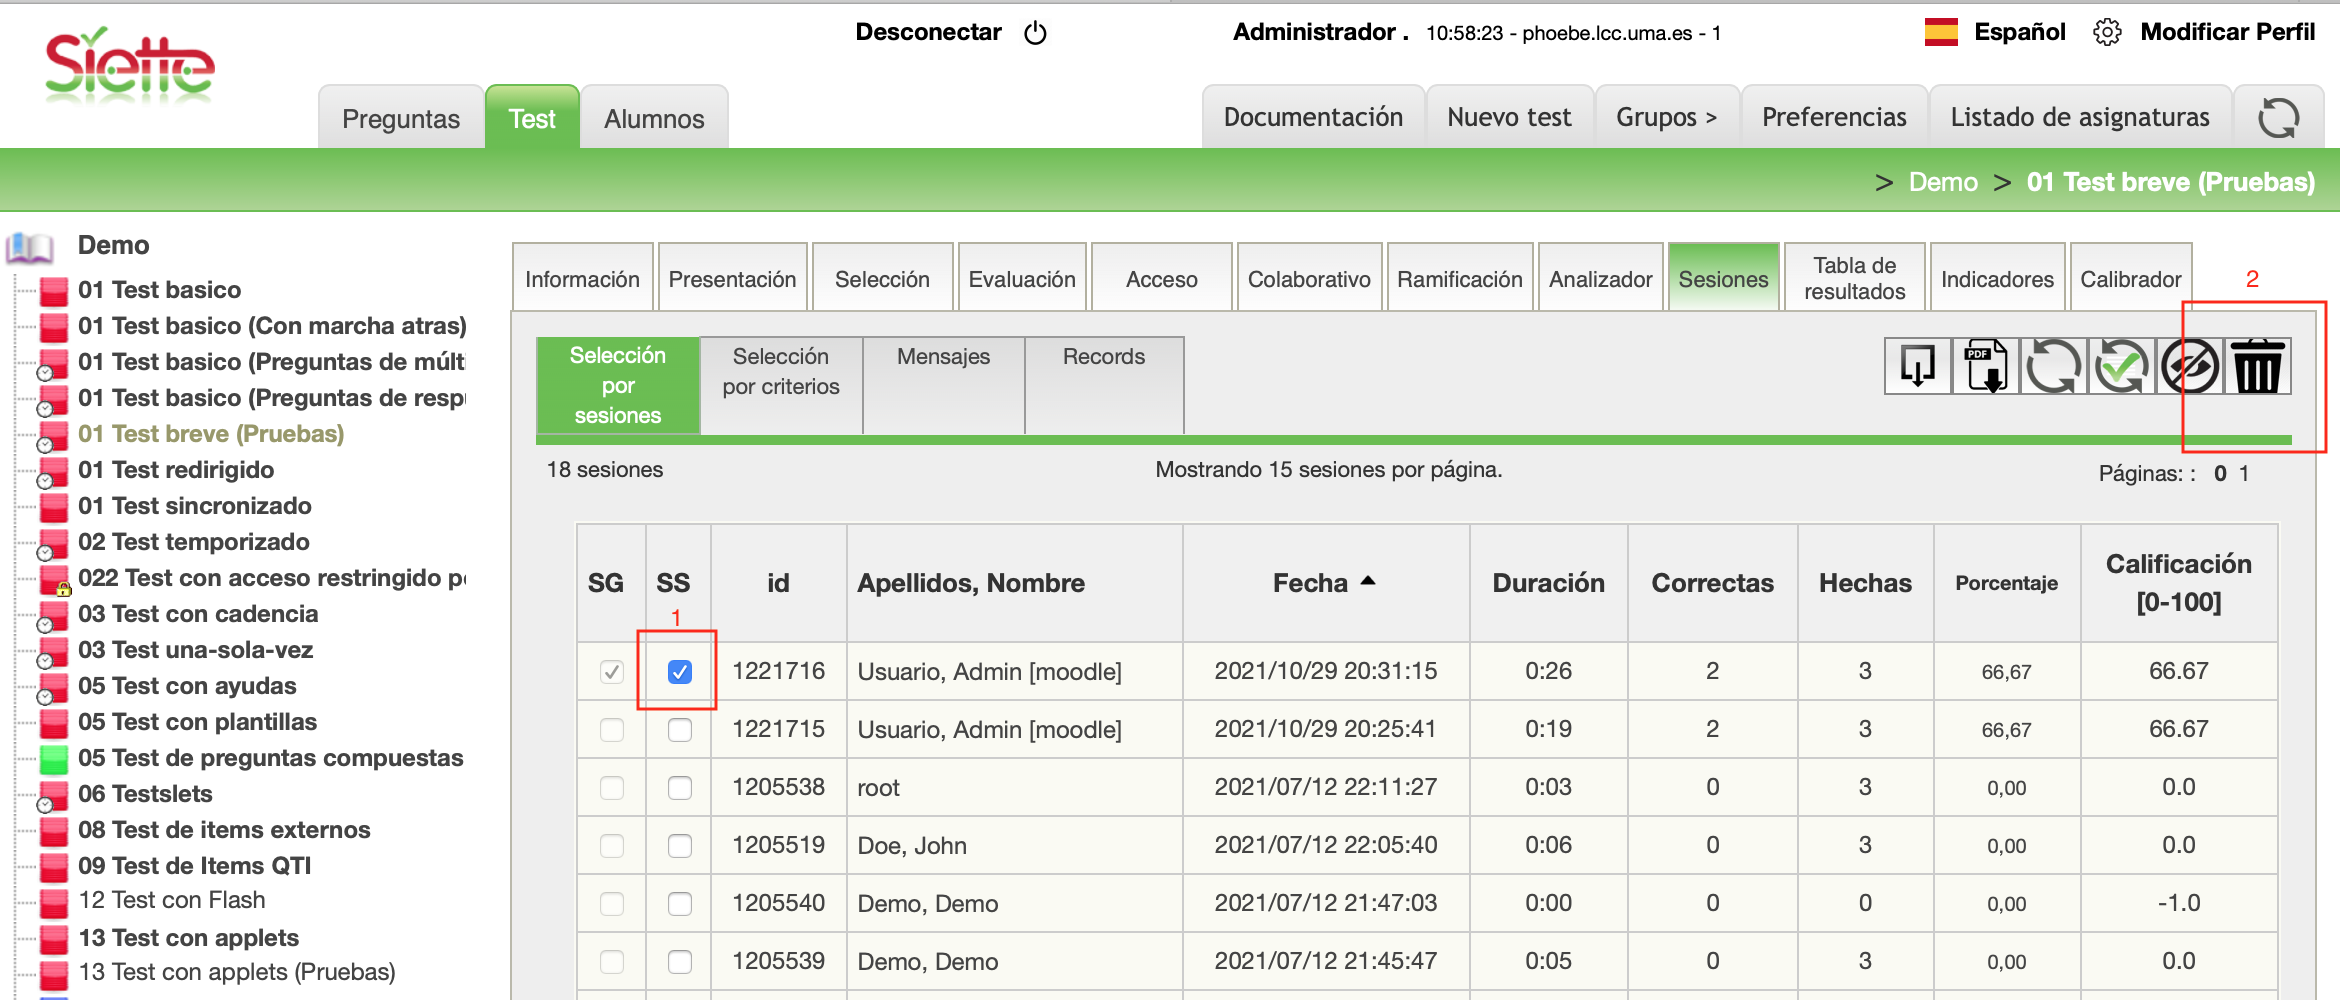Click the reload icon in the top navigation

[x=2278, y=118]
